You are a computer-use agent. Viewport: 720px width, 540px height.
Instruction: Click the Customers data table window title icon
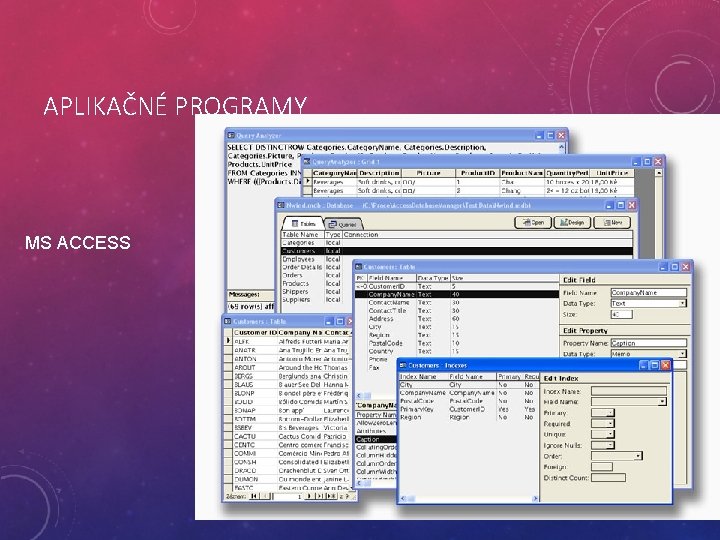[228, 321]
